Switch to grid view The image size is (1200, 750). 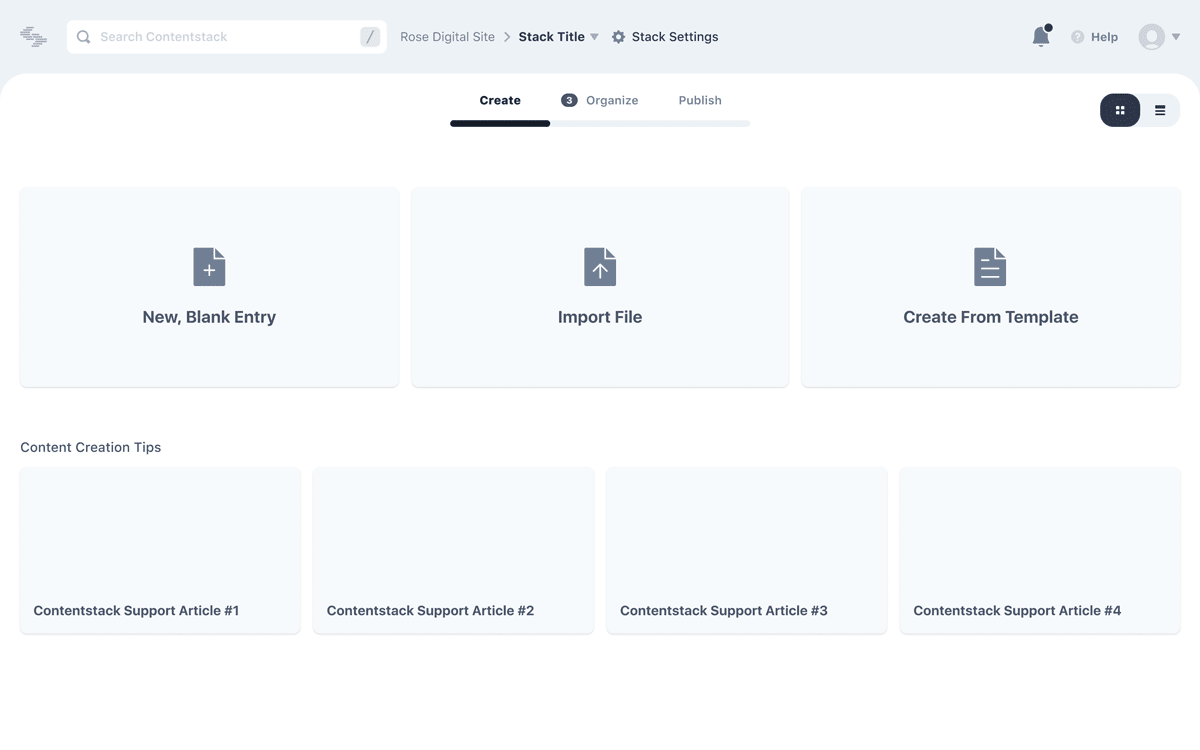pos(1120,110)
